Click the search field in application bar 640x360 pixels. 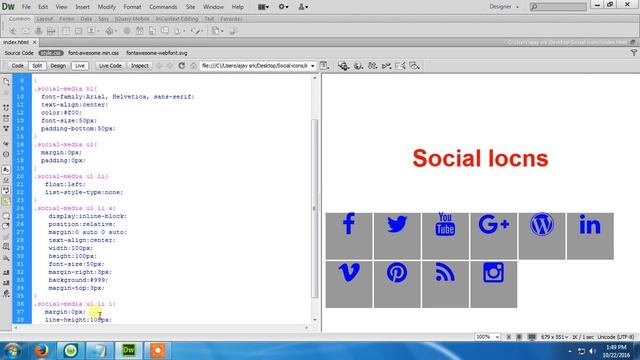pos(558,7)
